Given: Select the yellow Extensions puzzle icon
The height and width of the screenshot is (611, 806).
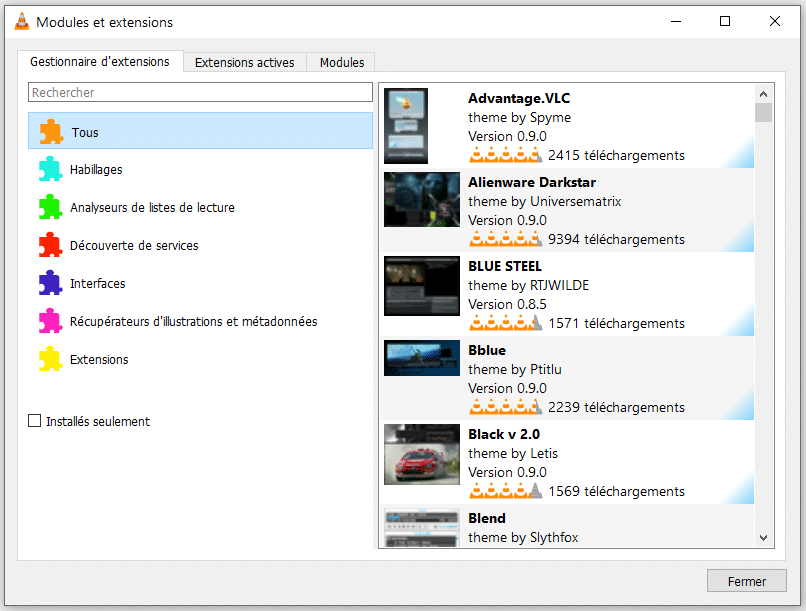Looking at the screenshot, I should [x=50, y=360].
